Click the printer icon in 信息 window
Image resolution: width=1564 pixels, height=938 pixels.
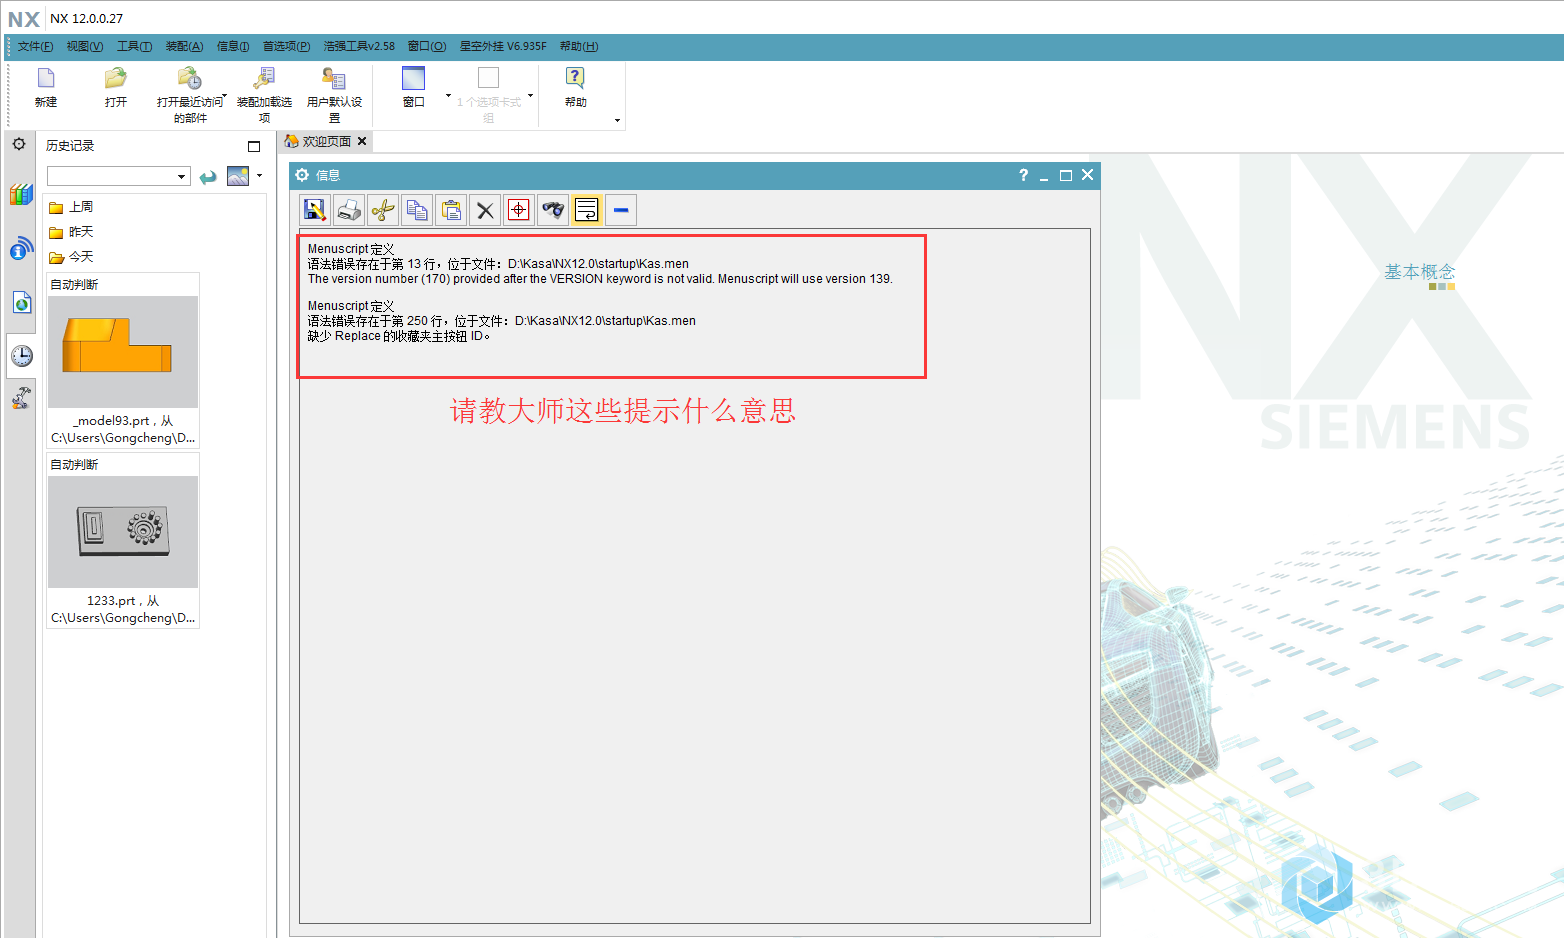pyautogui.click(x=349, y=210)
